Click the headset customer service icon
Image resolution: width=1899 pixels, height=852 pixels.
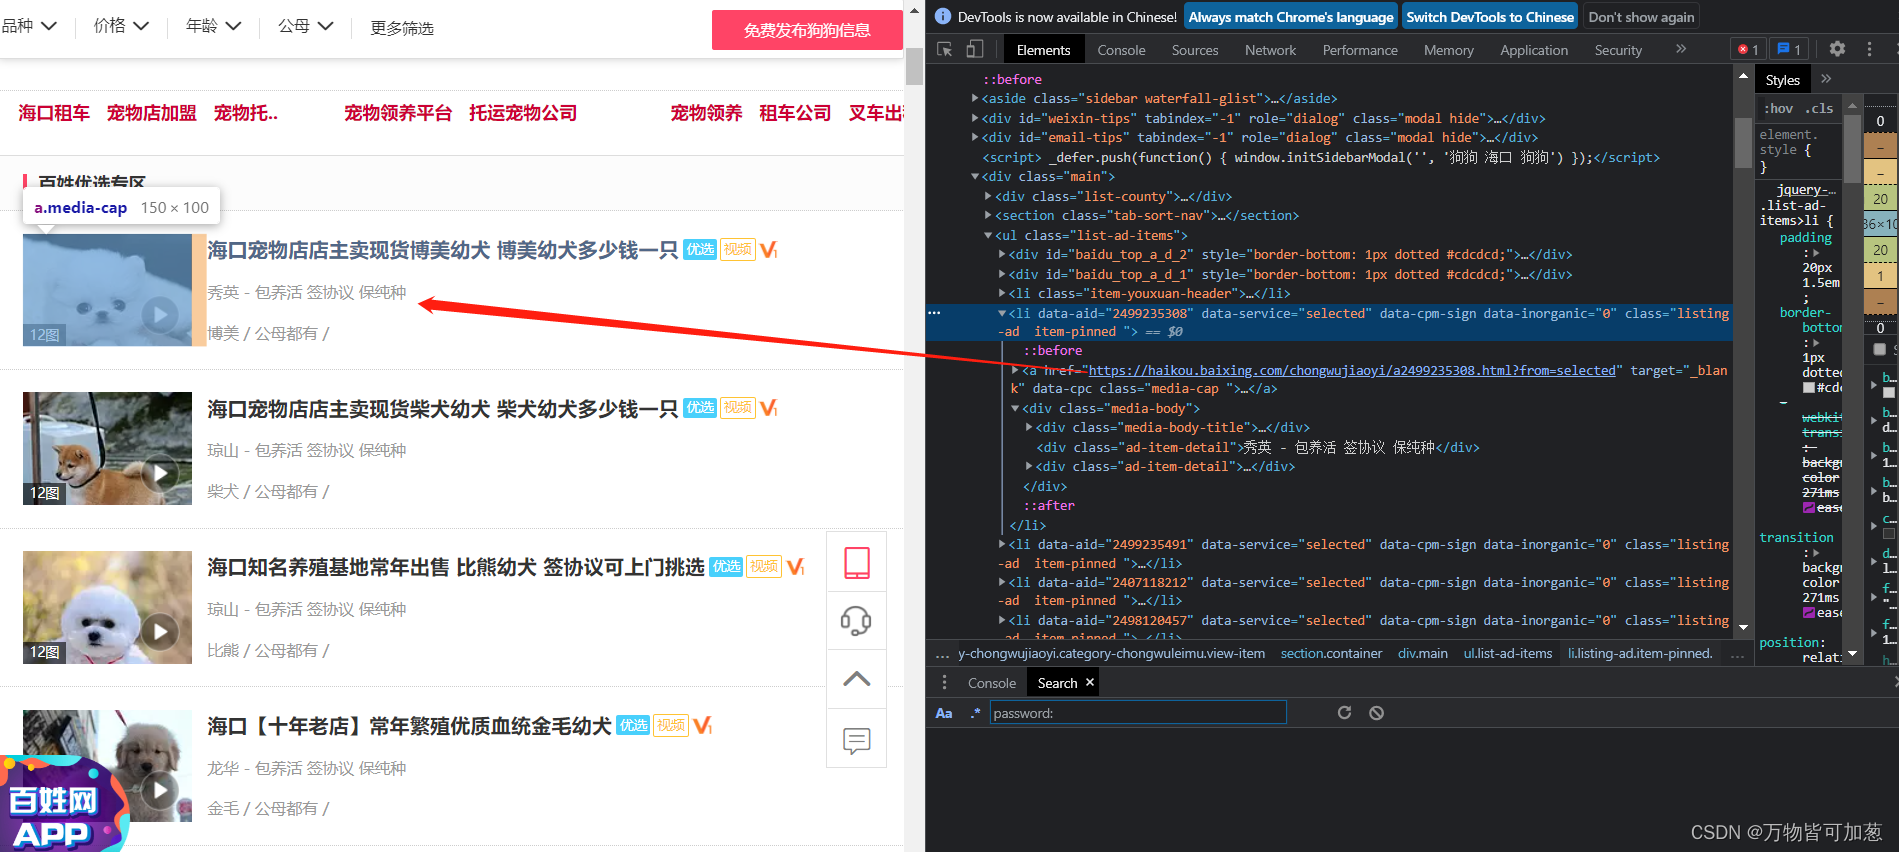(x=856, y=621)
